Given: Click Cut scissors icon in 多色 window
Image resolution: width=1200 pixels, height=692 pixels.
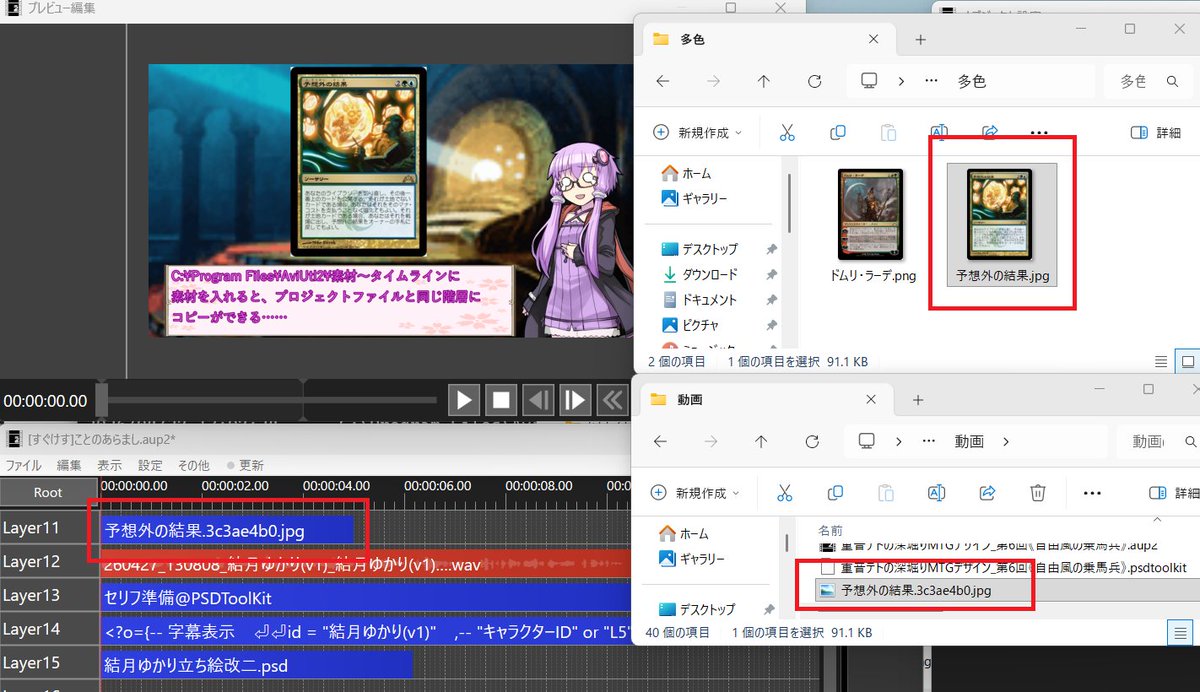Looking at the screenshot, I should tap(787, 132).
